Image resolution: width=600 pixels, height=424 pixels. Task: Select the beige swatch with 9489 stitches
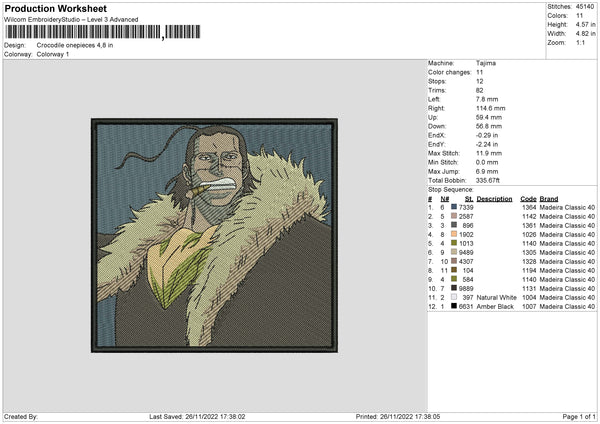pyautogui.click(x=455, y=252)
